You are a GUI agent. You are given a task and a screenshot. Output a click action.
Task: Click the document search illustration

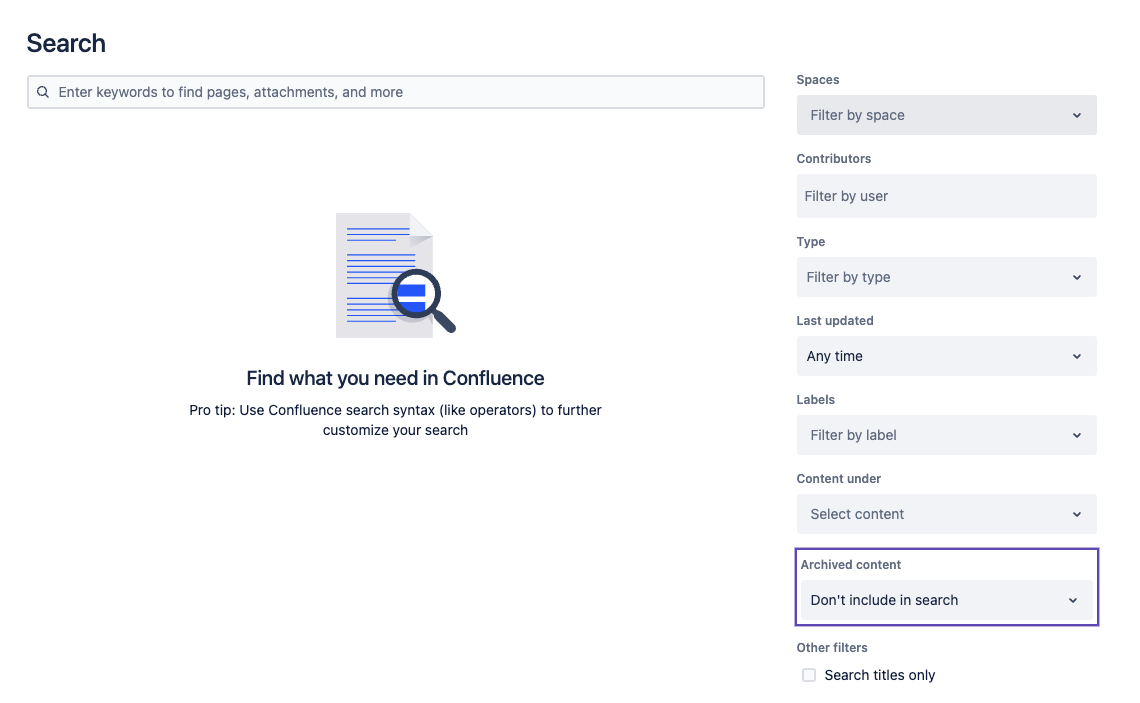pos(396,275)
